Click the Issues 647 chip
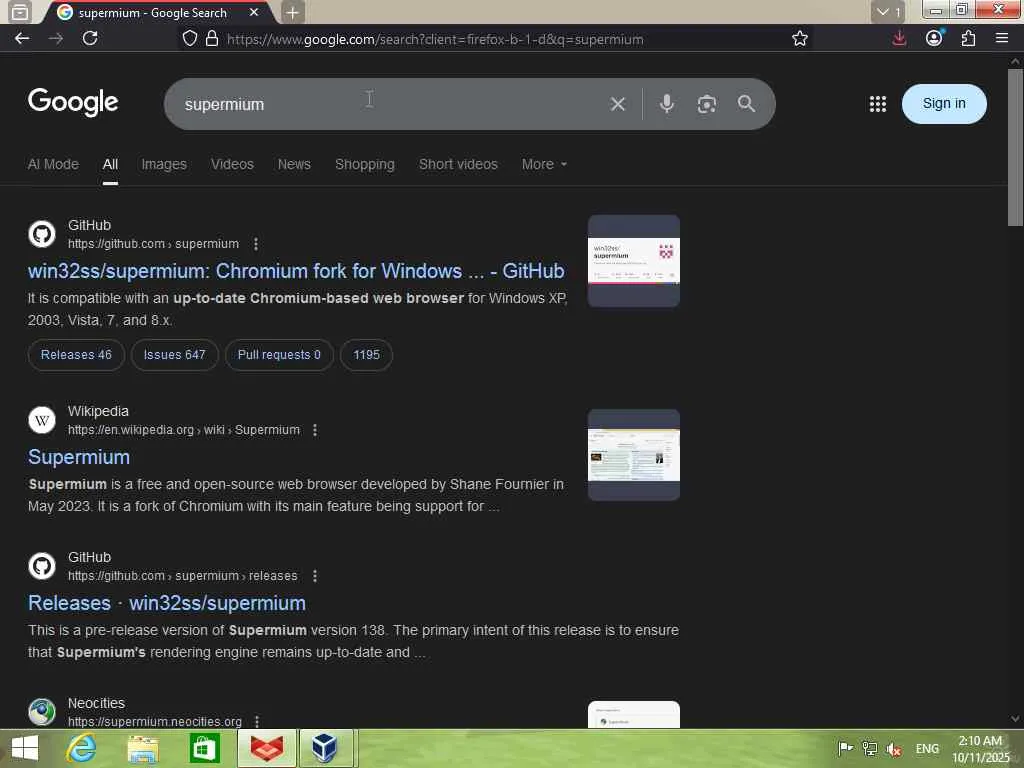The height and width of the screenshot is (768, 1024). pos(174,355)
